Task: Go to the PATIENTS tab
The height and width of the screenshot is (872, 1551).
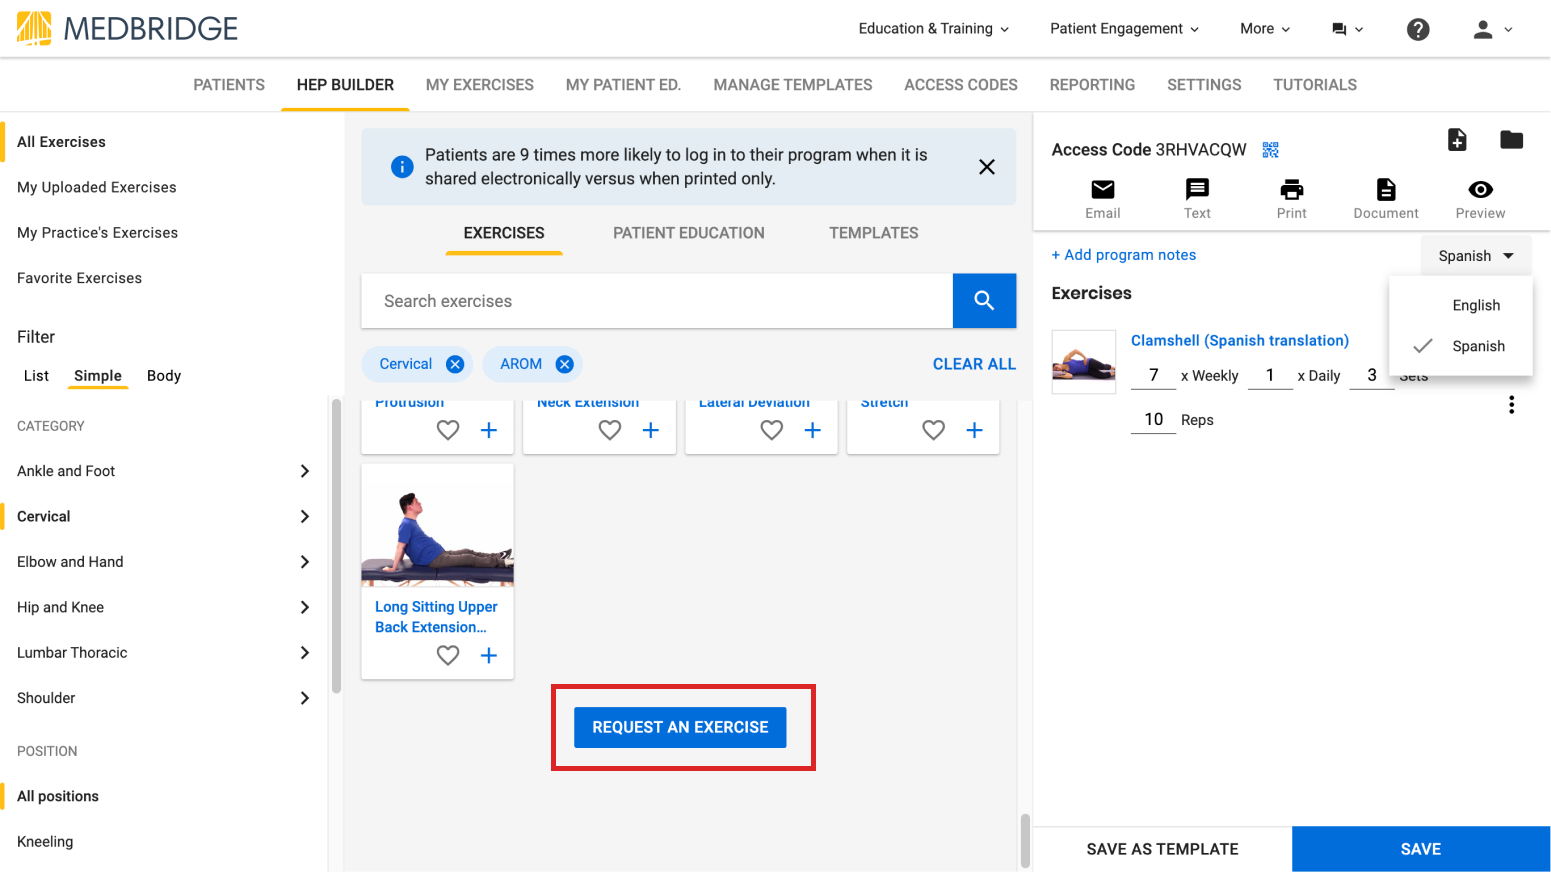Action: (229, 85)
